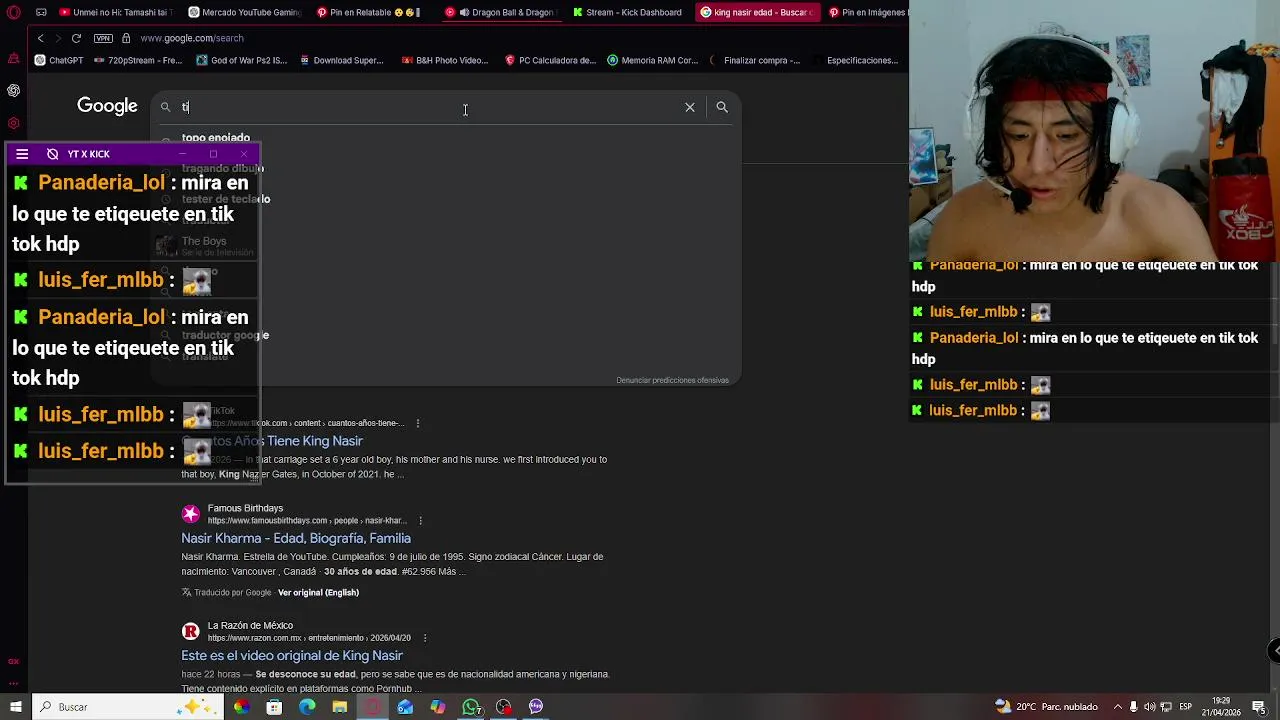
Task: Open the colorful circle app in taskbar
Action: click(241, 707)
